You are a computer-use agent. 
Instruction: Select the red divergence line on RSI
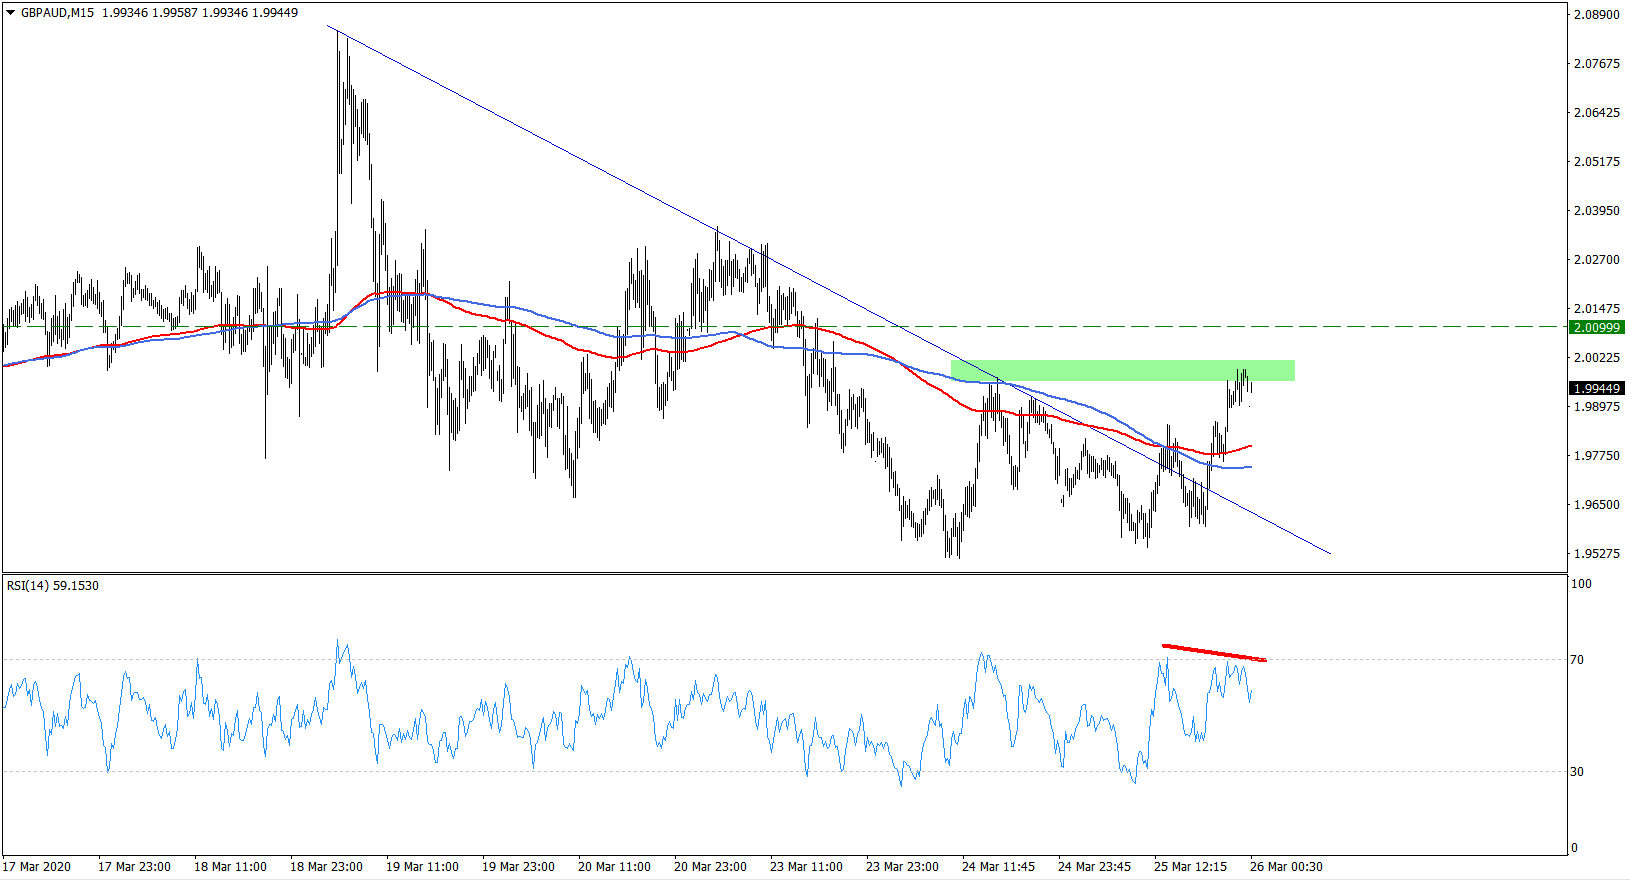click(1214, 653)
